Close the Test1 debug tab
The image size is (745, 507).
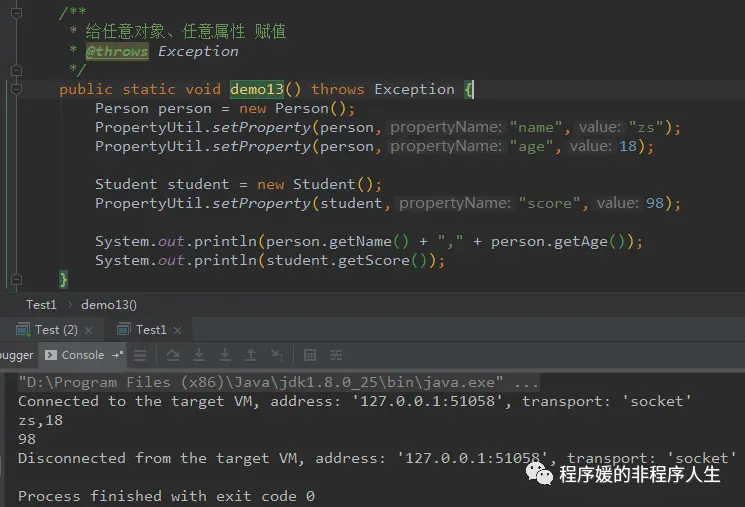click(177, 330)
